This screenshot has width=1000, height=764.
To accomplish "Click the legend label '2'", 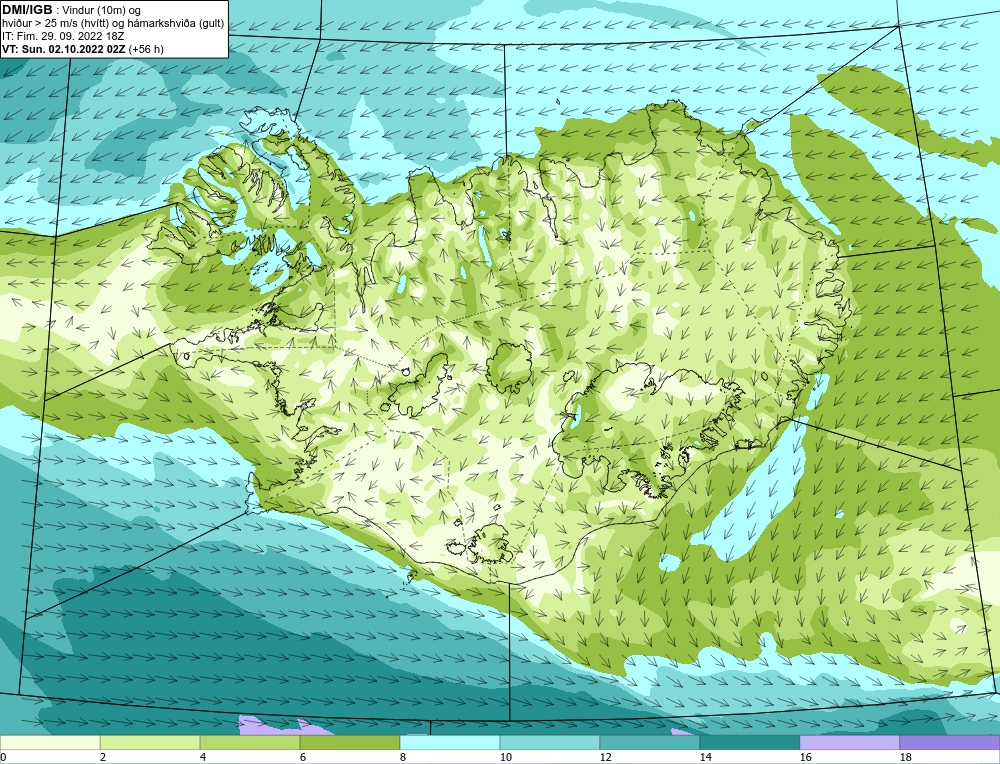I will click(104, 757).
